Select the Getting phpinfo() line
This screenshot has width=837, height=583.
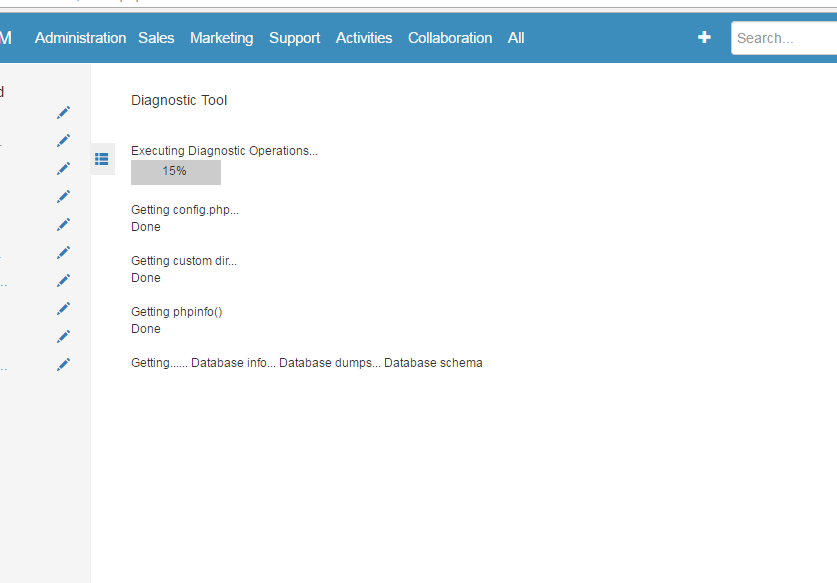click(x=177, y=312)
